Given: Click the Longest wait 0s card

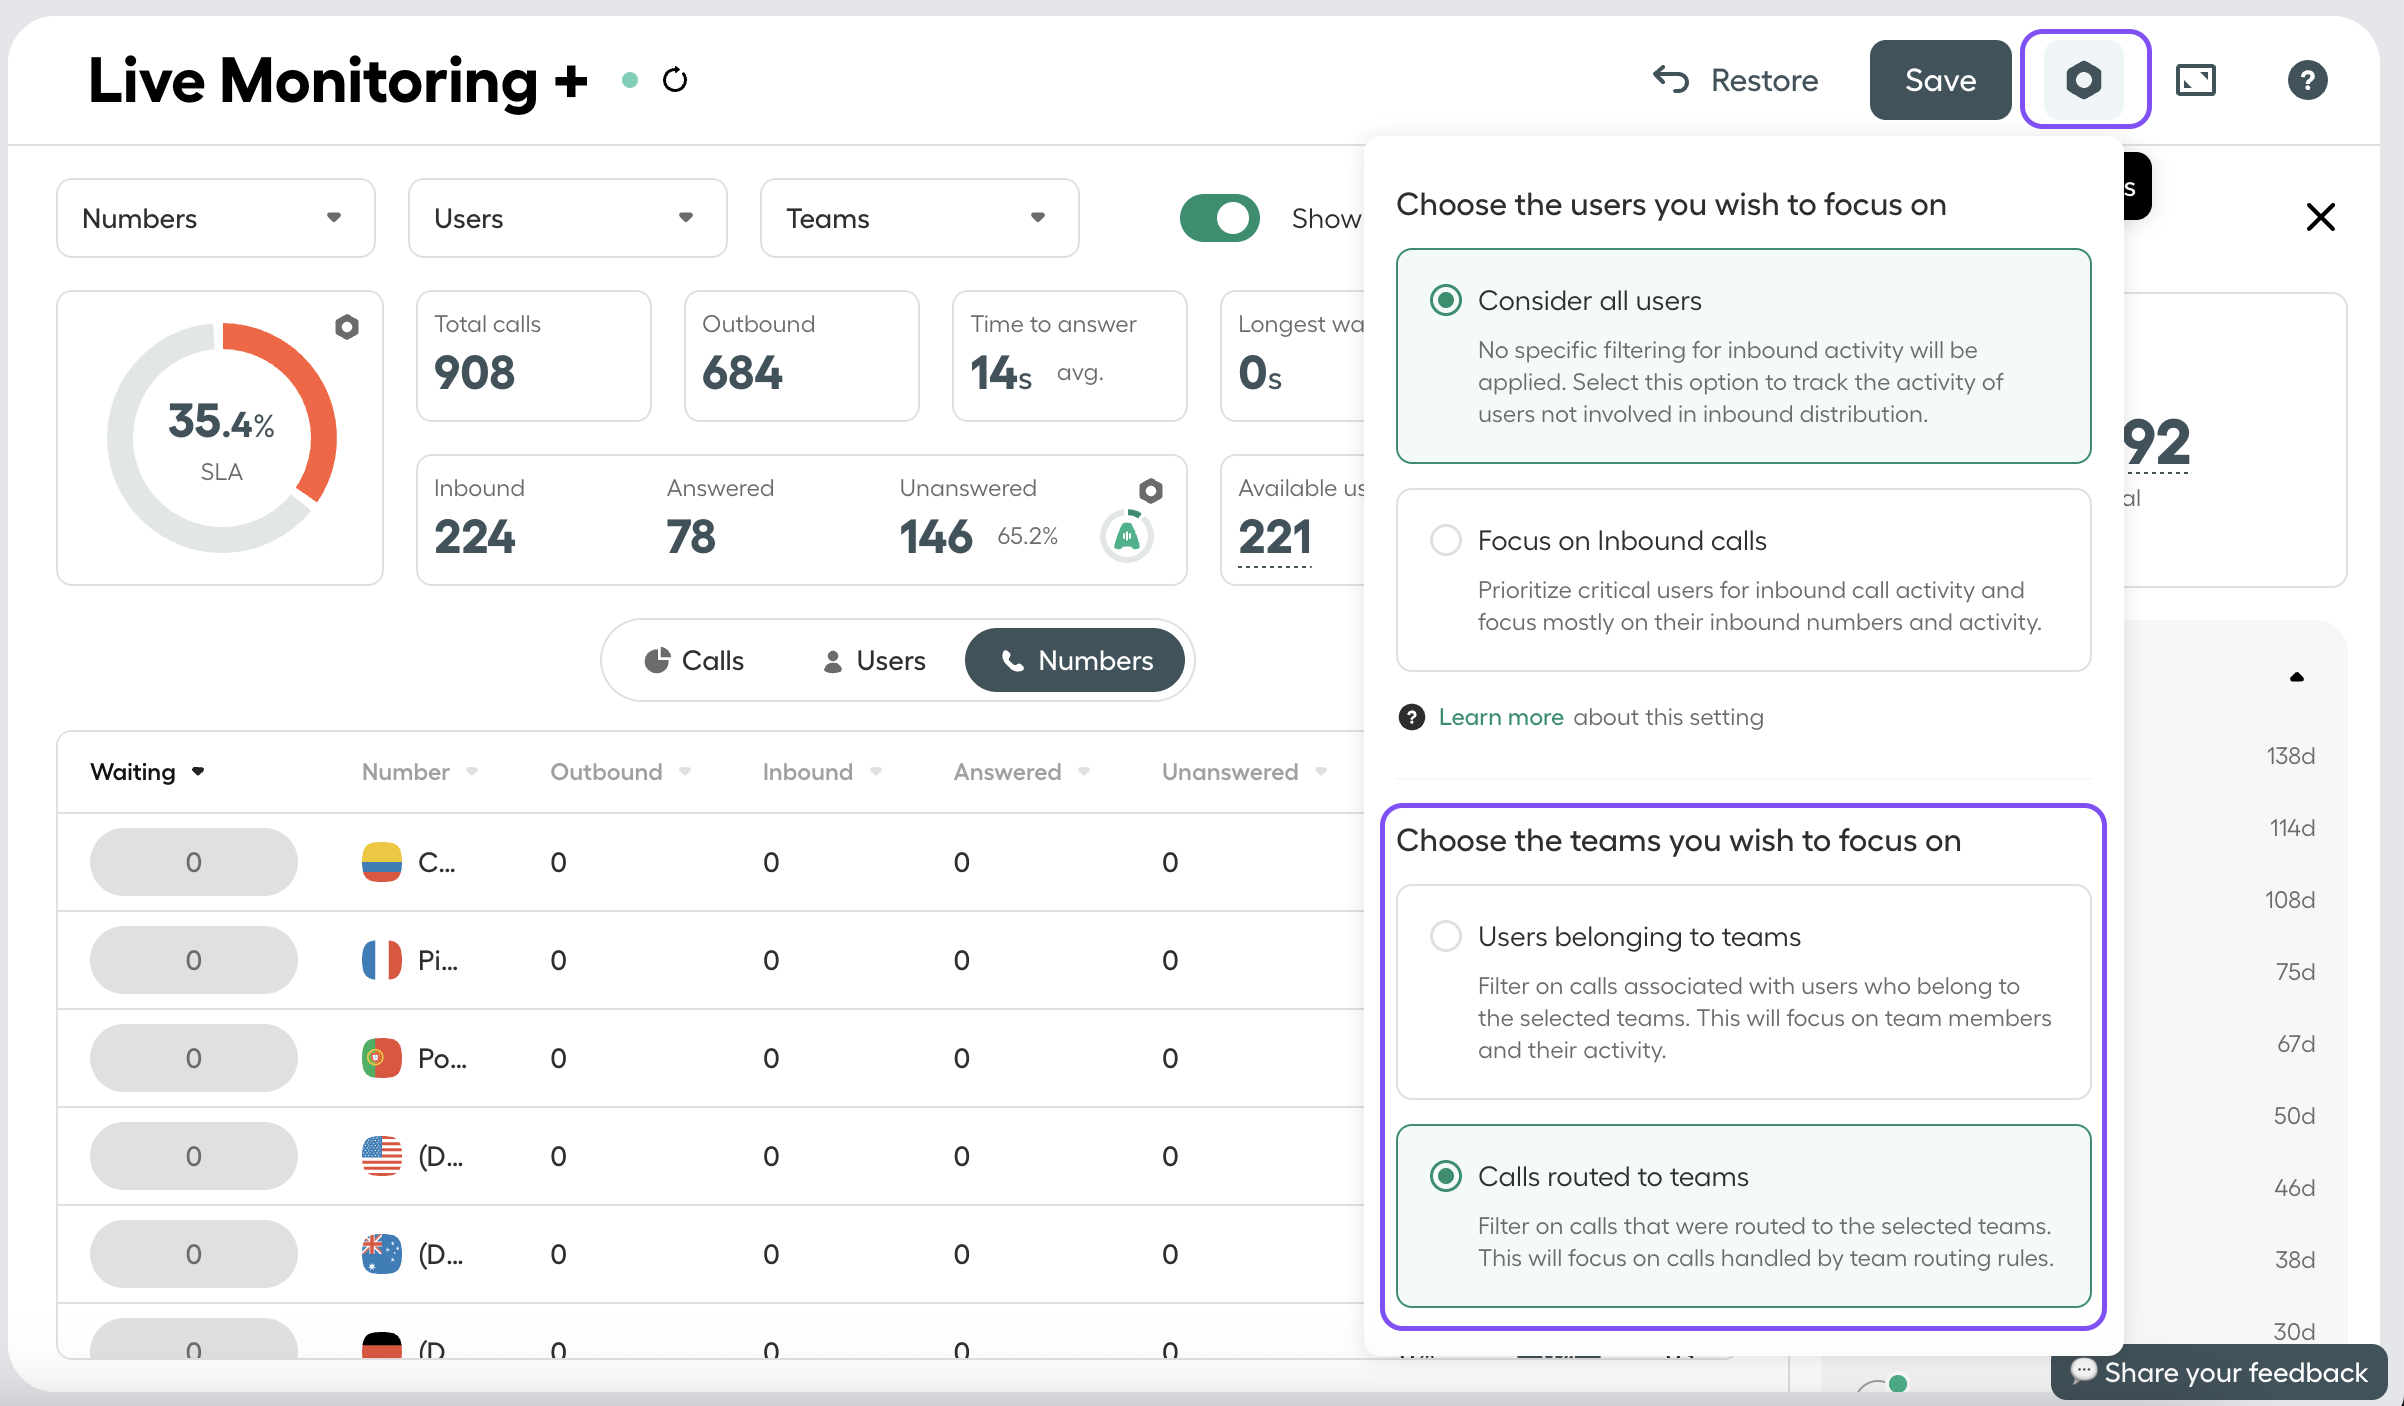Looking at the screenshot, I should [x=1293, y=356].
